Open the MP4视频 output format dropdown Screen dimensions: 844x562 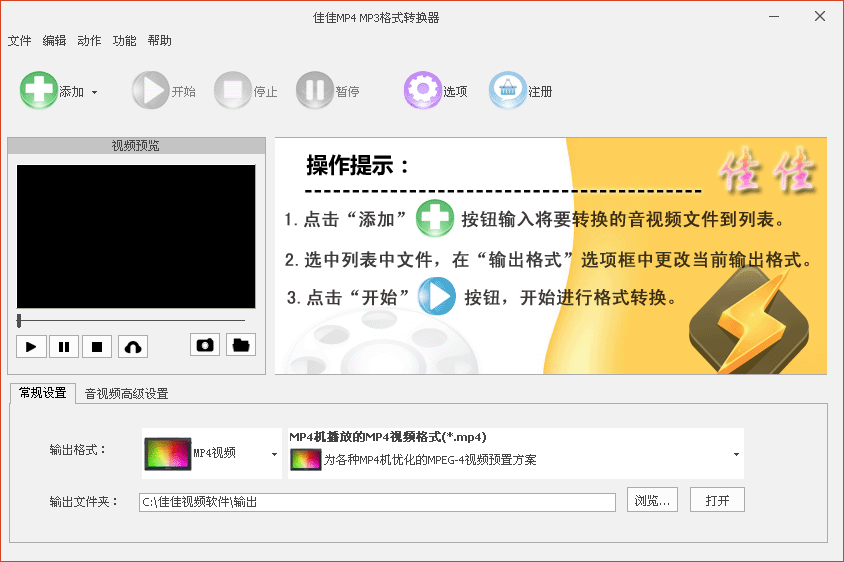click(x=273, y=454)
